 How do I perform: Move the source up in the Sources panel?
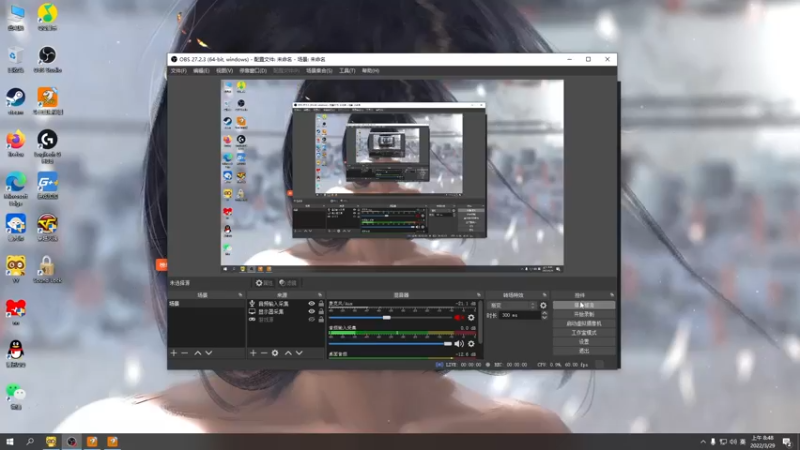[x=288, y=353]
